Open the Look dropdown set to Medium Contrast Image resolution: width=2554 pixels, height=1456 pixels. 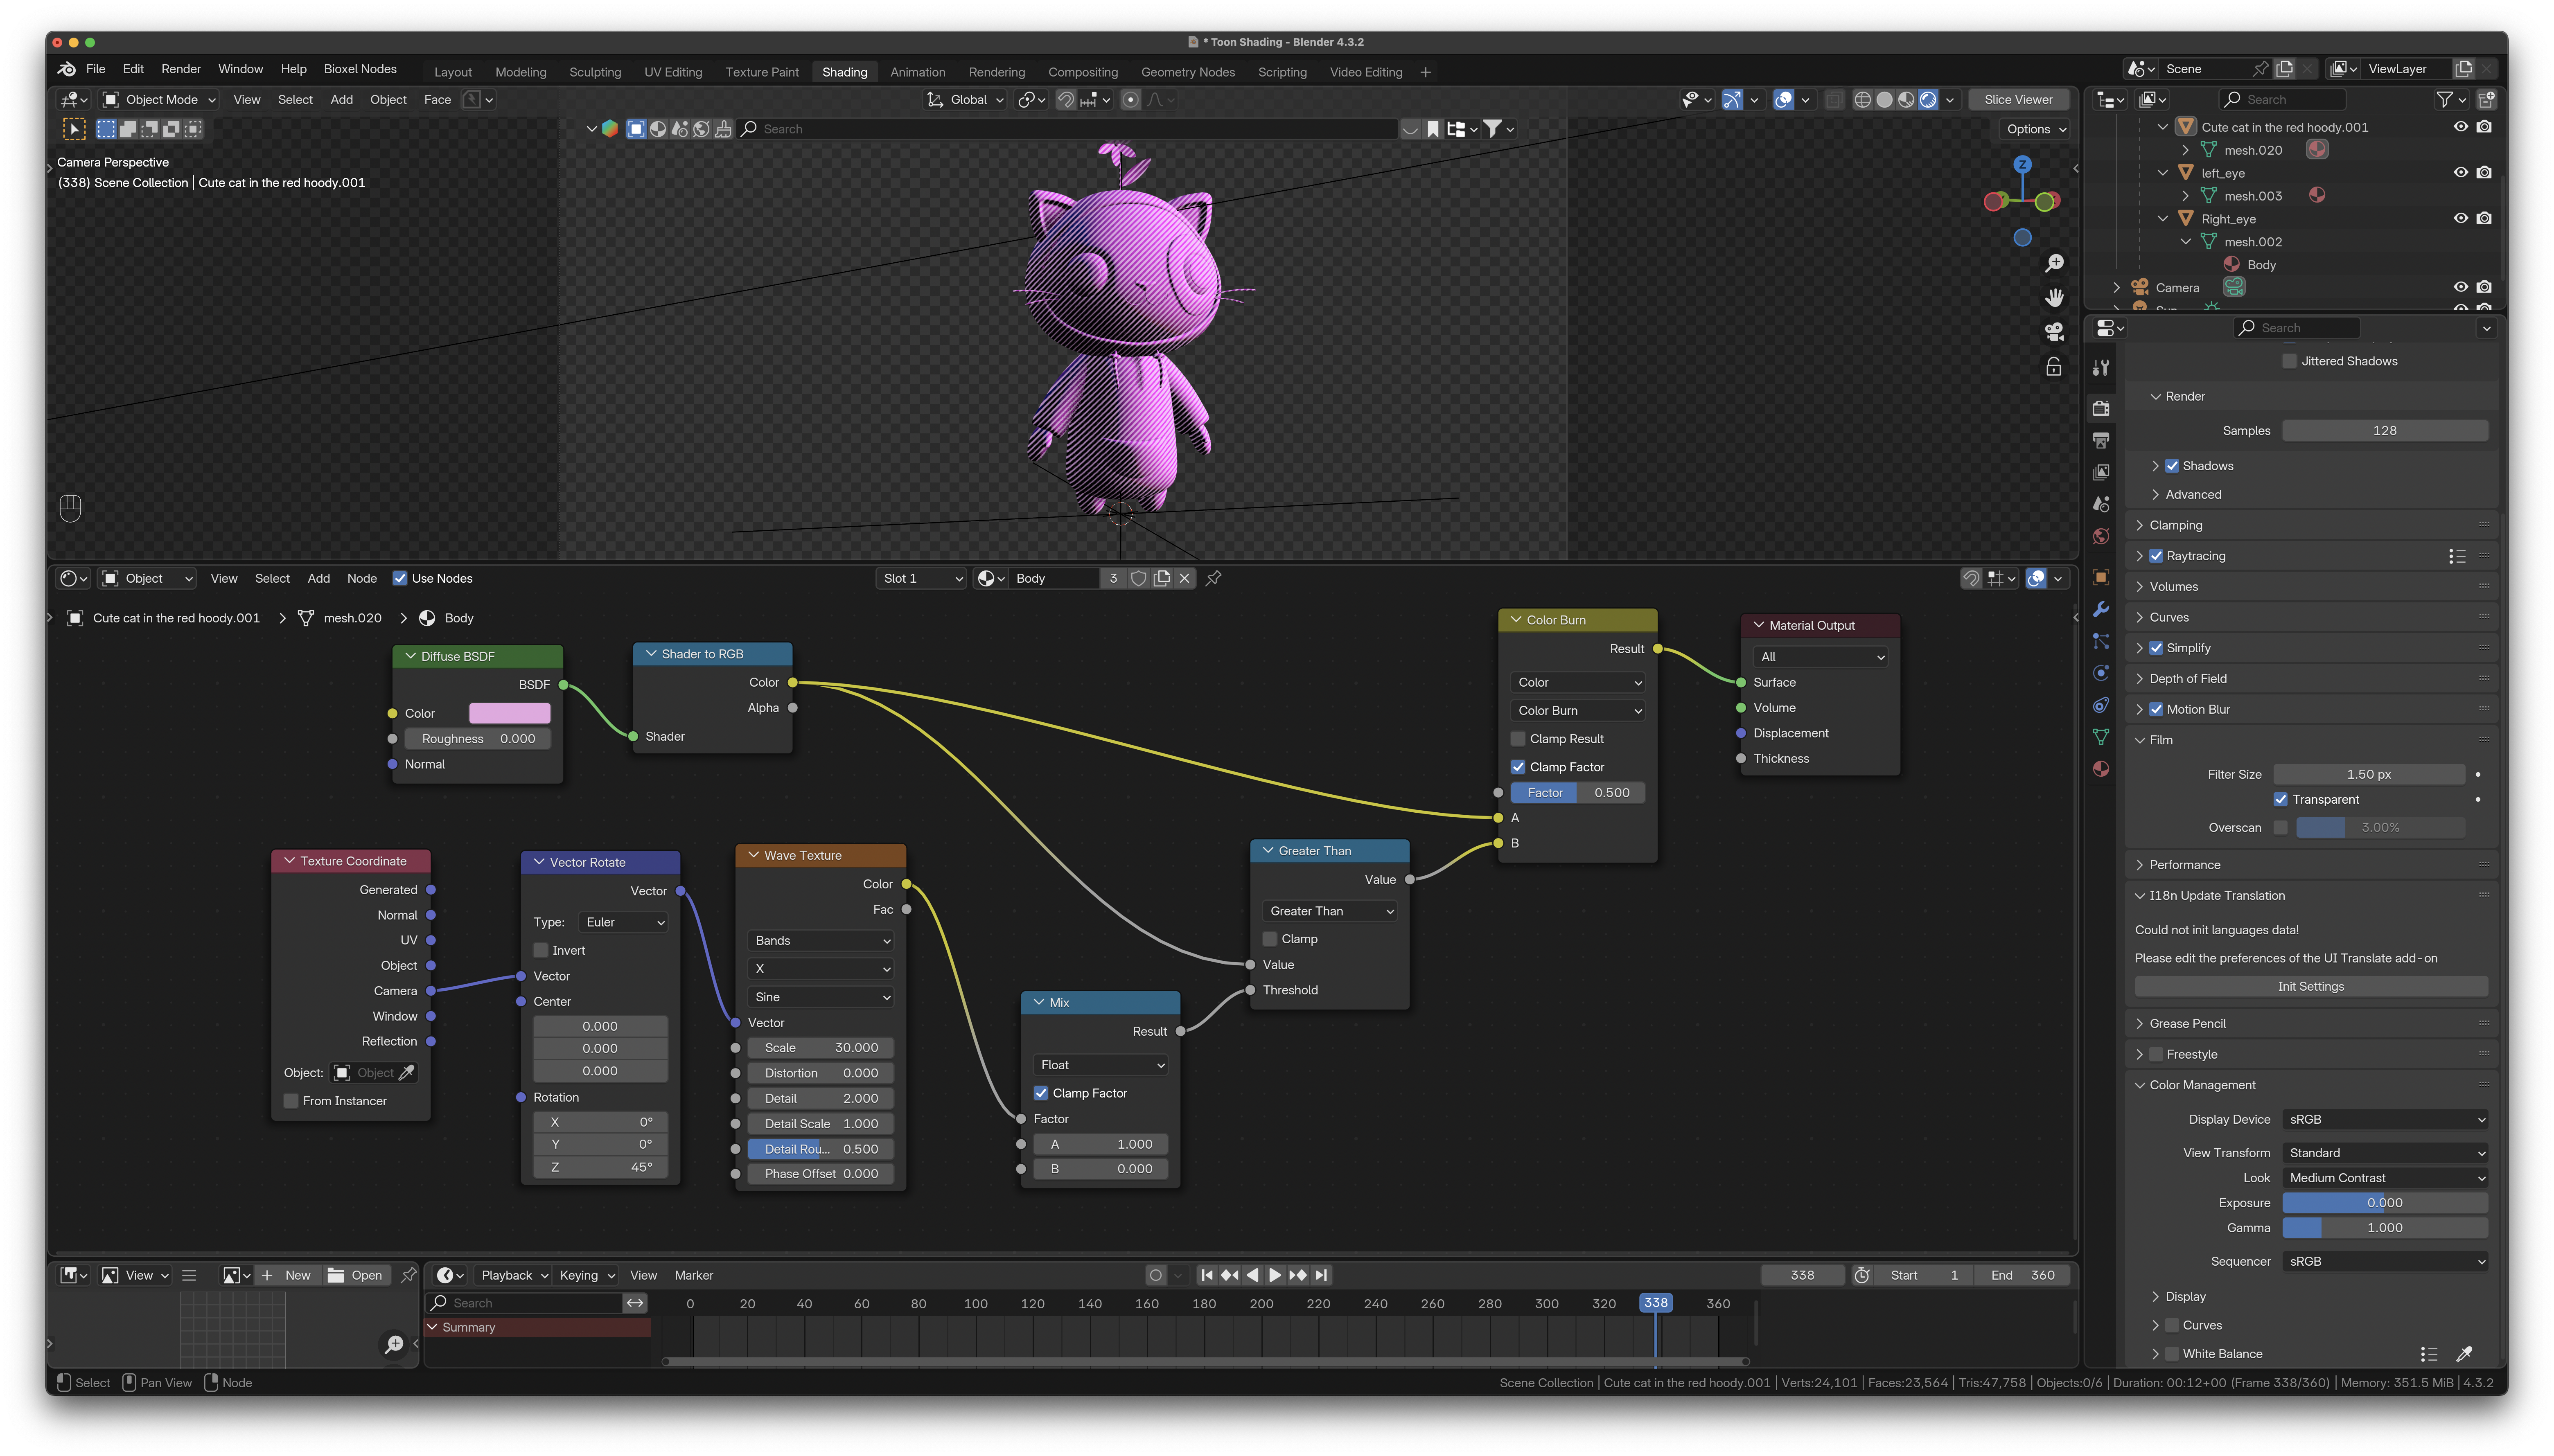(x=2385, y=1178)
